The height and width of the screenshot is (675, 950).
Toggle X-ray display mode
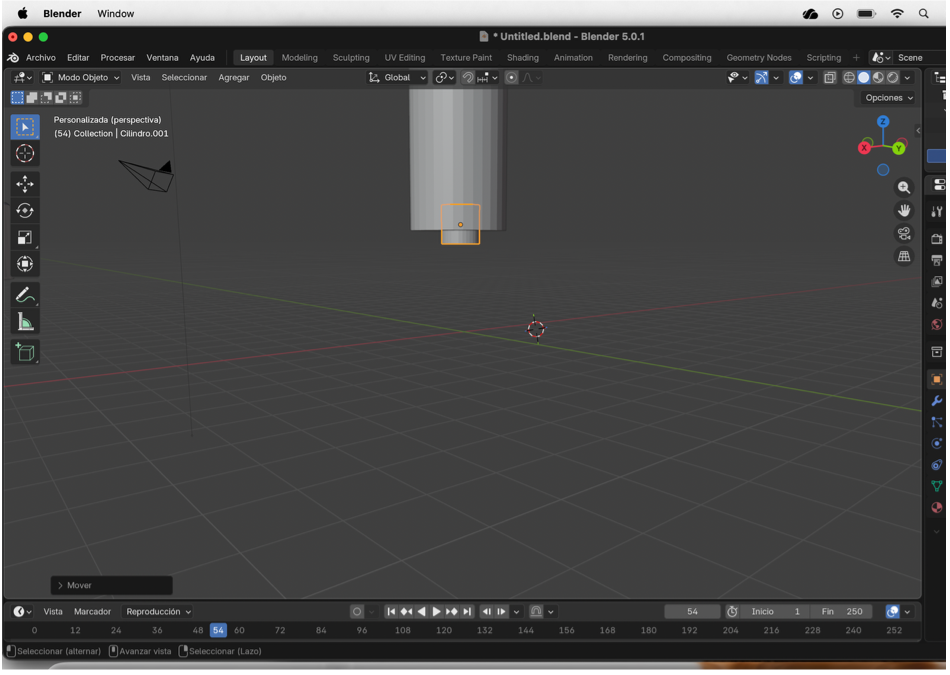point(829,78)
